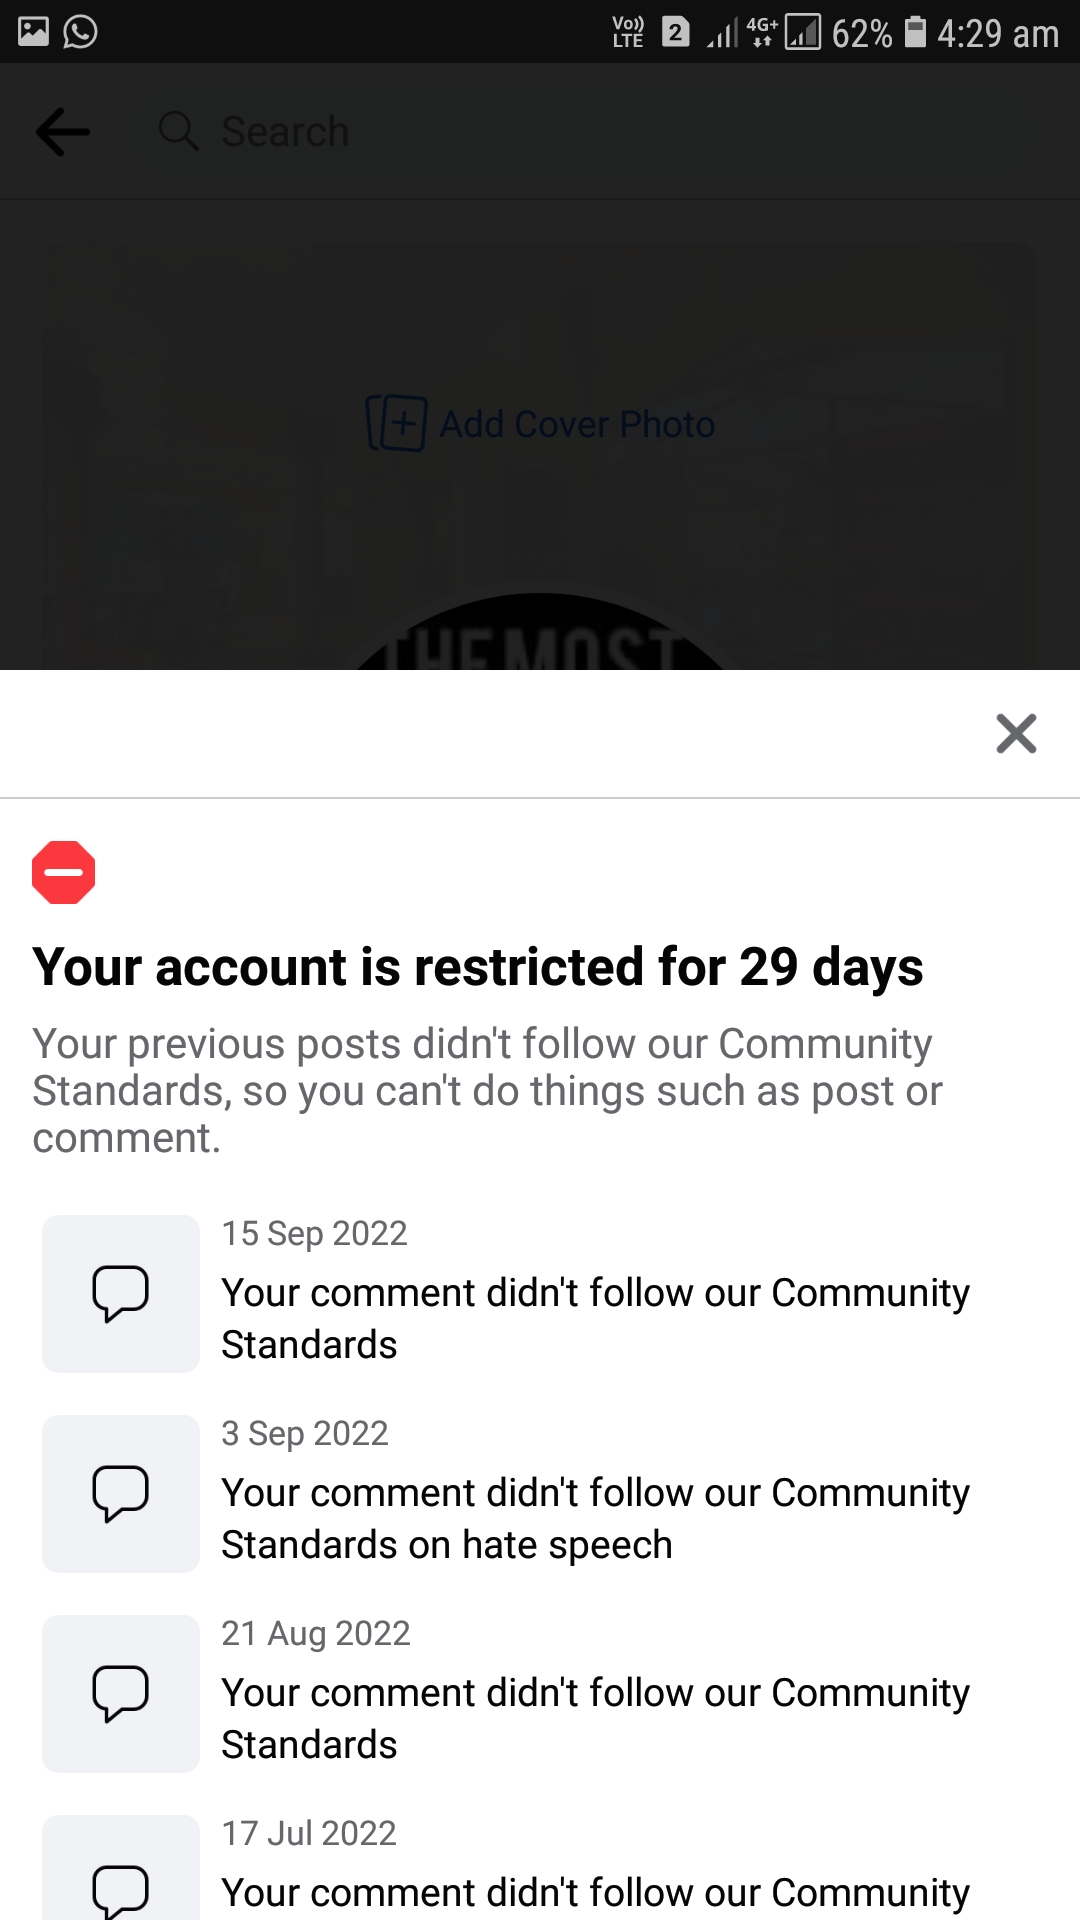Open comment icon for 15 Sep 2022
1080x1920 pixels.
point(121,1293)
